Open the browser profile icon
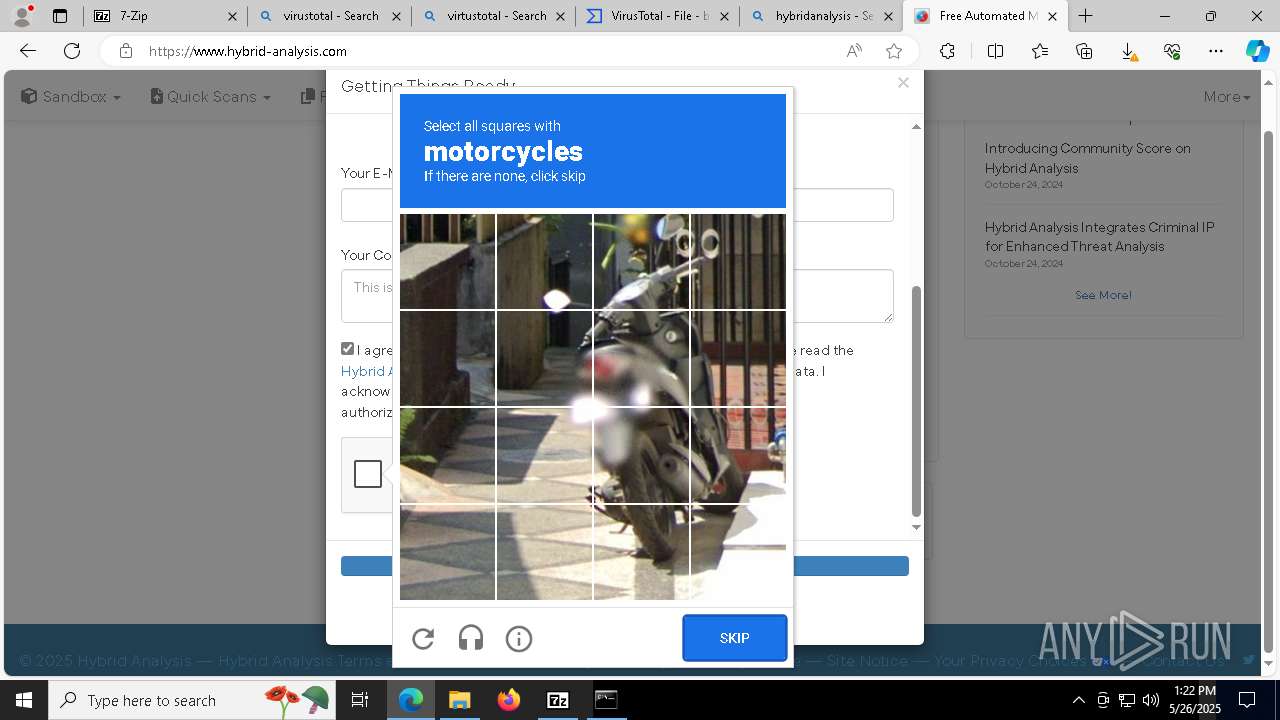This screenshot has width=1280, height=720. click(x=22, y=16)
